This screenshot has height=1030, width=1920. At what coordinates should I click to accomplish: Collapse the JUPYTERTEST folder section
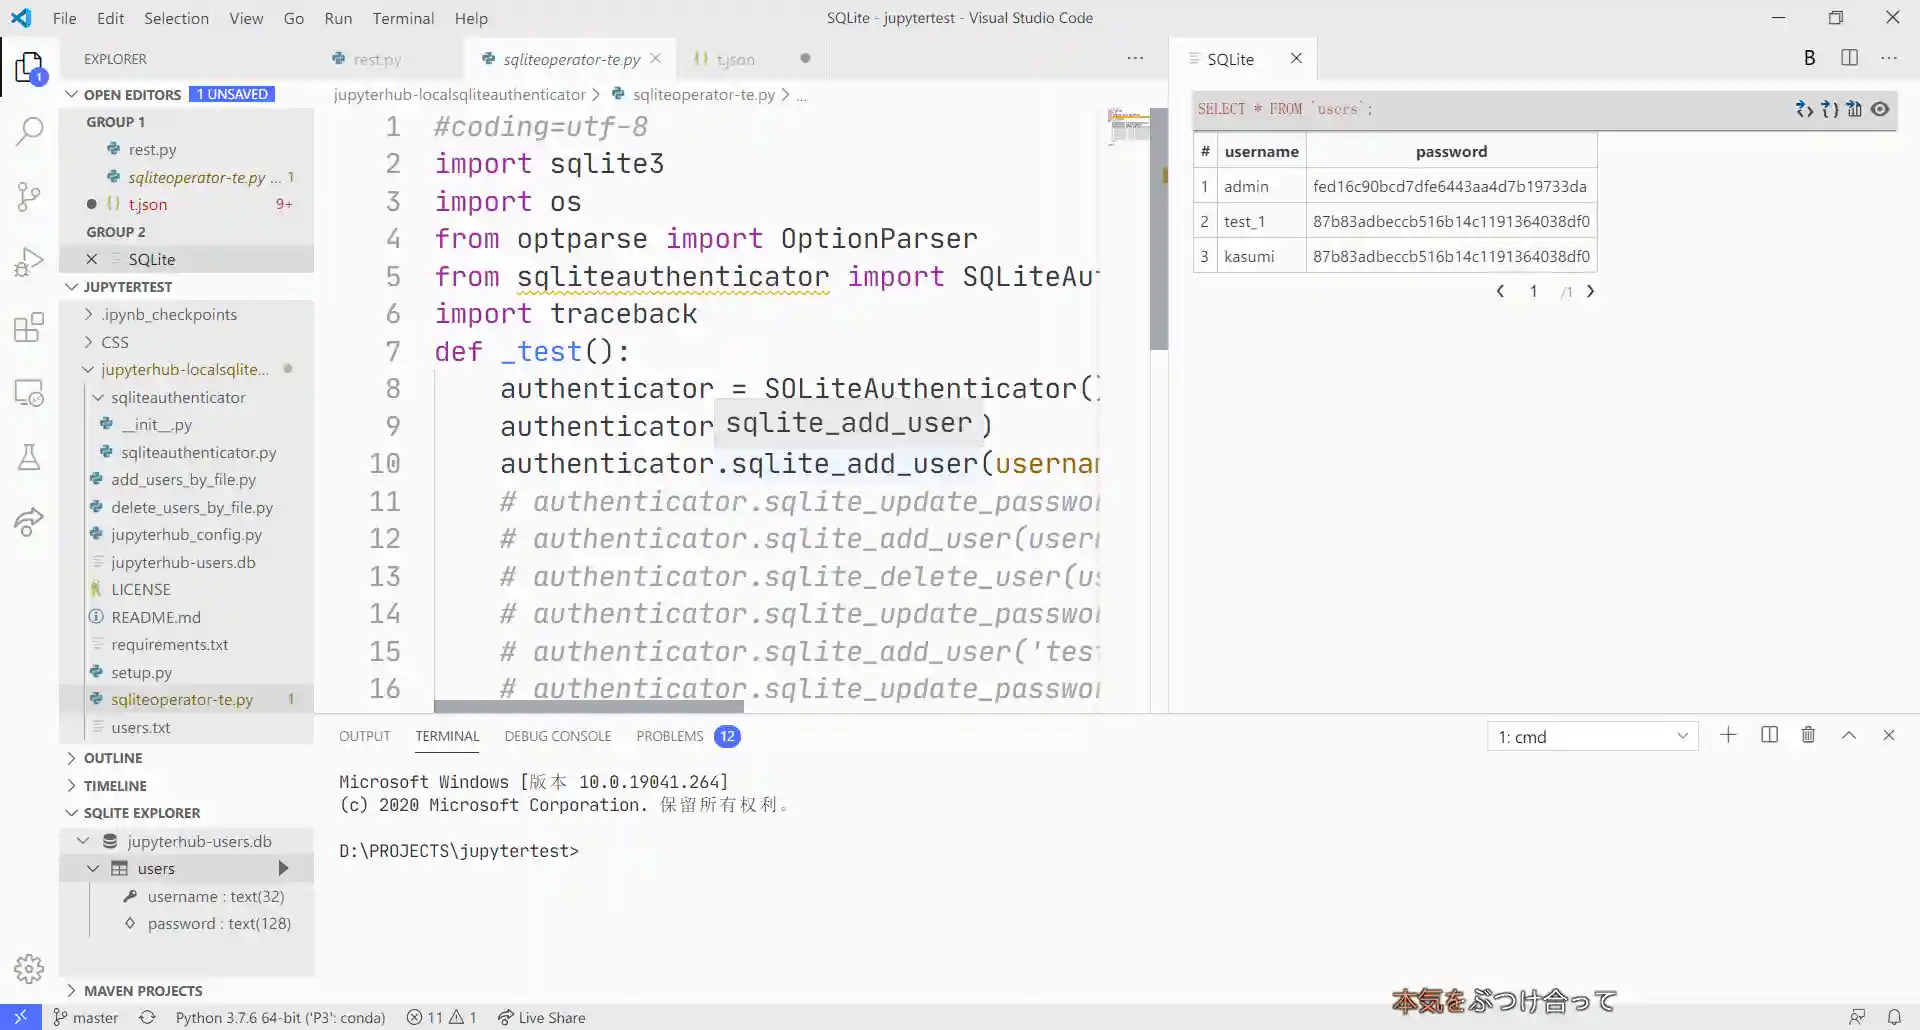coord(71,287)
